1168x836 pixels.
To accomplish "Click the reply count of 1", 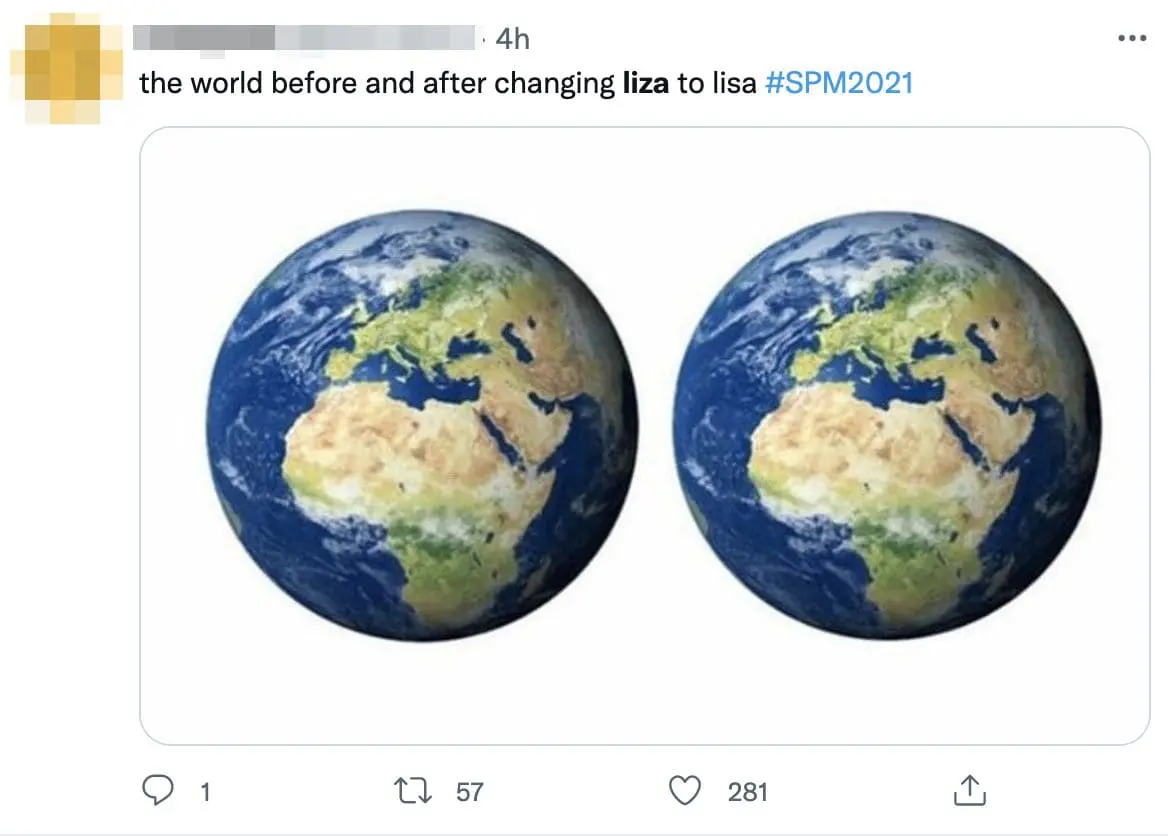I will (205, 793).
